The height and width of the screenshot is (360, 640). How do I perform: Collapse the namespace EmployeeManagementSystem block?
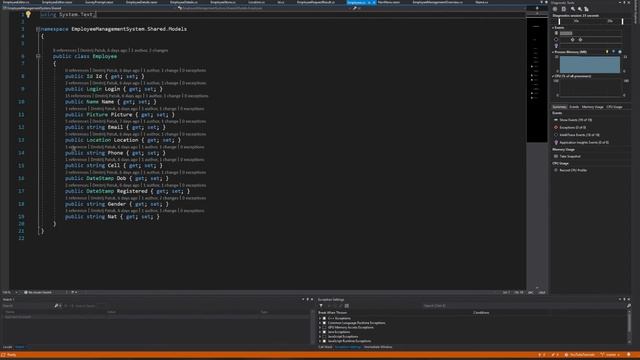[x=38, y=29]
